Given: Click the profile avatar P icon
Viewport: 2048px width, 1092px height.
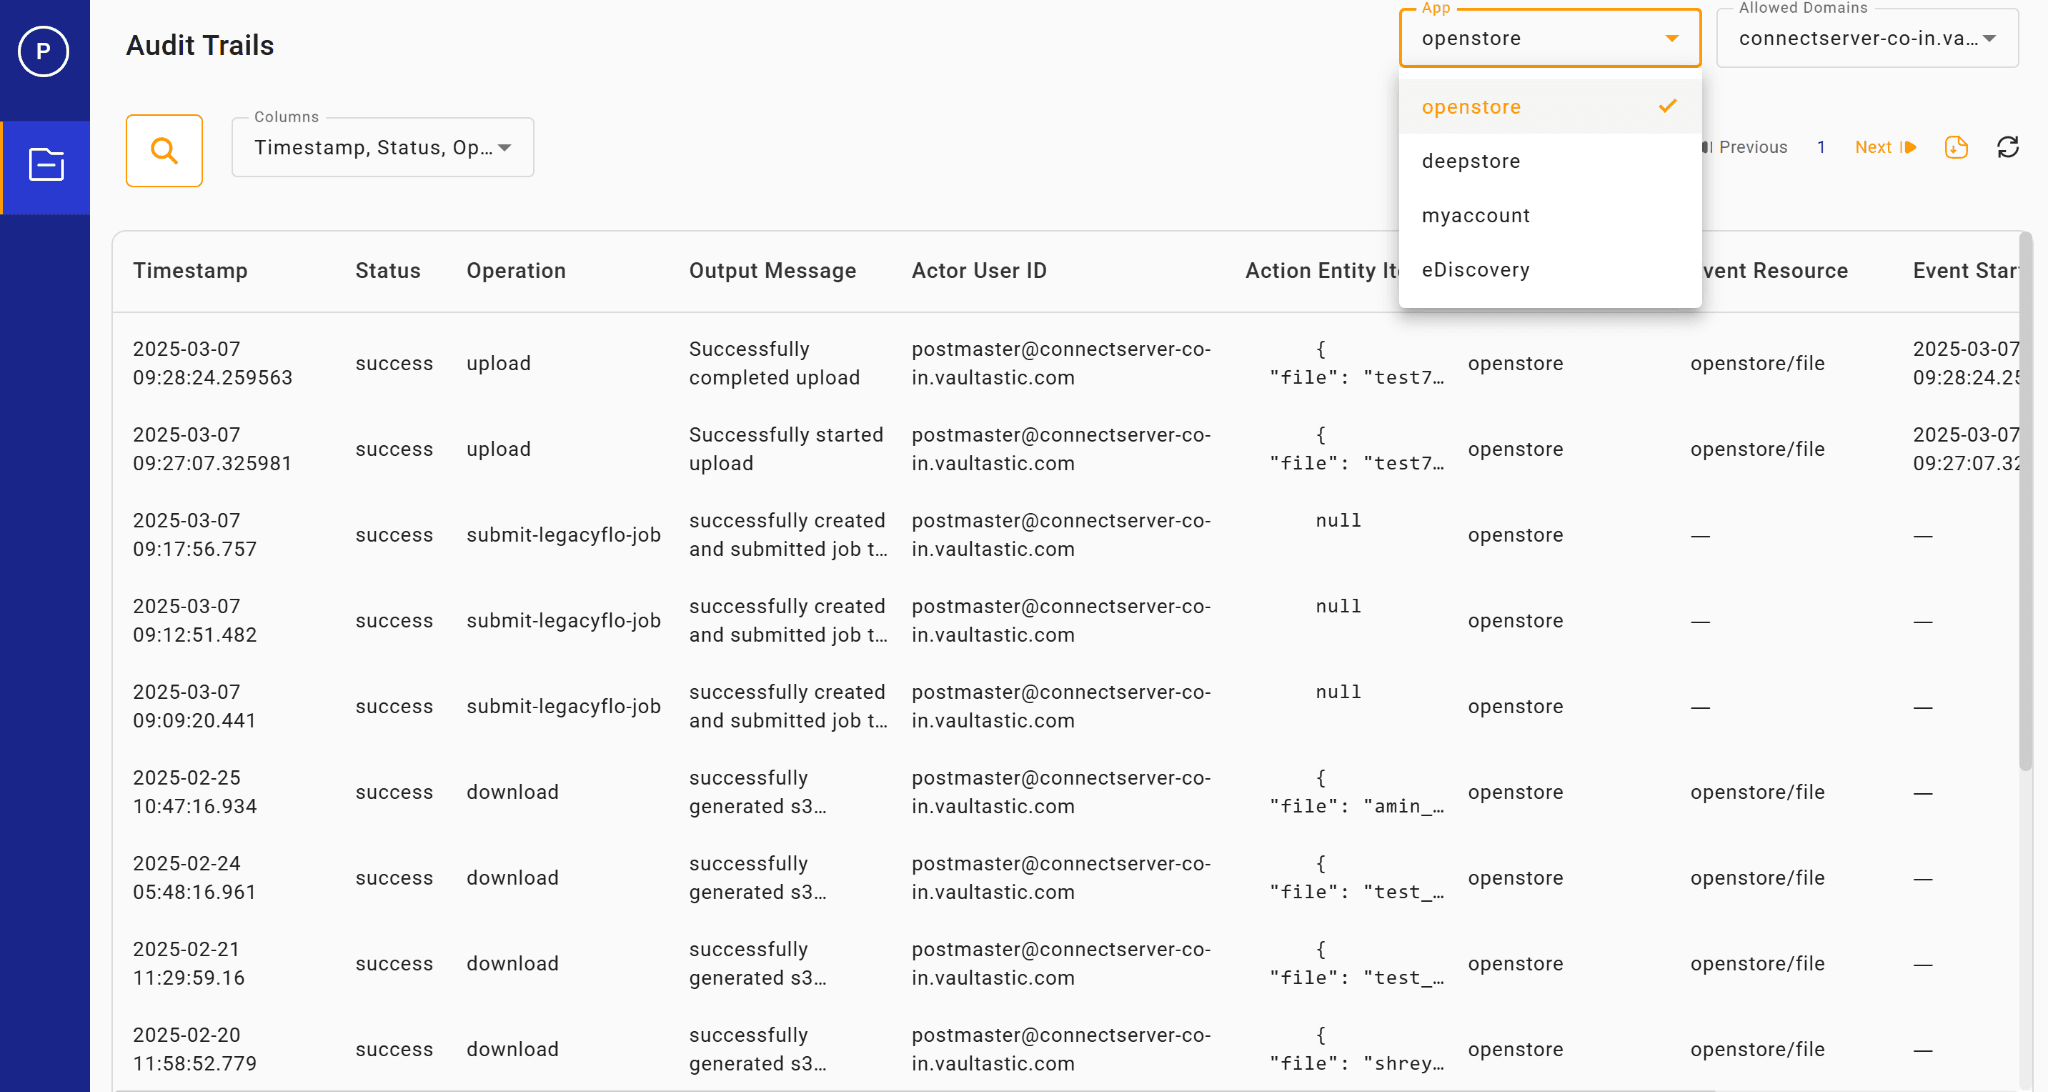Looking at the screenshot, I should (x=43, y=51).
